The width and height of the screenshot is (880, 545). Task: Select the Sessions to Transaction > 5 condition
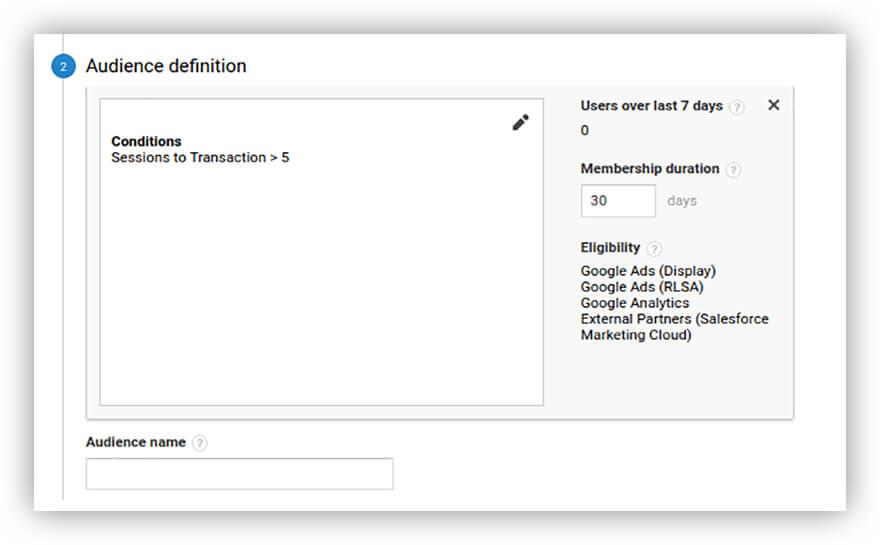click(x=200, y=158)
